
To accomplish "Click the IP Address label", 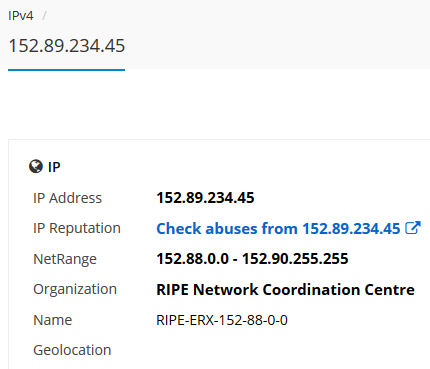I will click(67, 198).
